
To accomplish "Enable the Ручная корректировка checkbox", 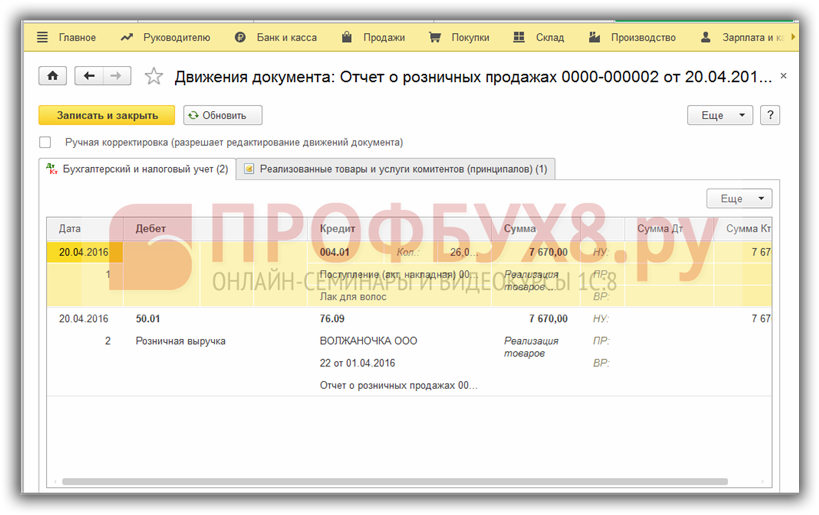I will [x=45, y=142].
